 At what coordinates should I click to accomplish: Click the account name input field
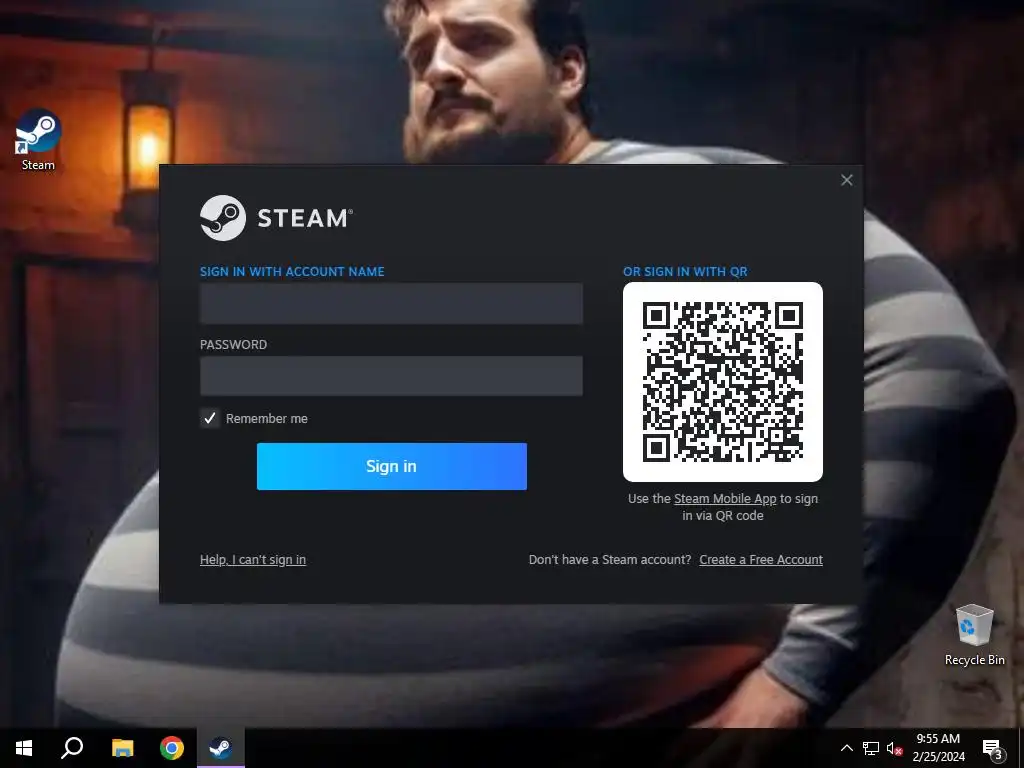(391, 304)
